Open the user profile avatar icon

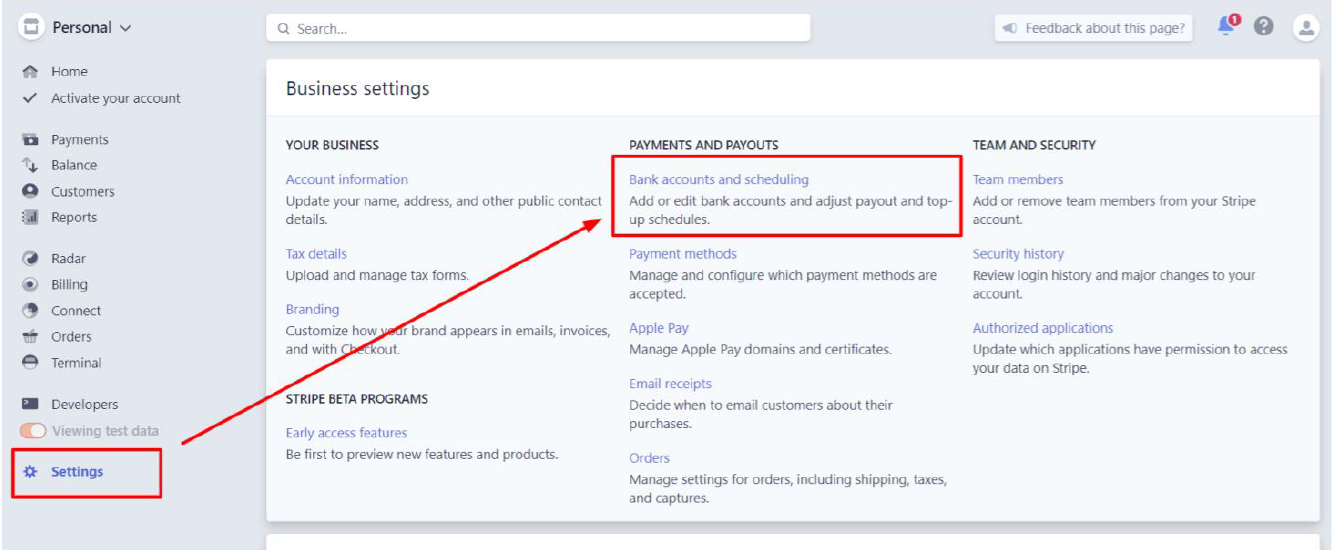coord(1306,28)
